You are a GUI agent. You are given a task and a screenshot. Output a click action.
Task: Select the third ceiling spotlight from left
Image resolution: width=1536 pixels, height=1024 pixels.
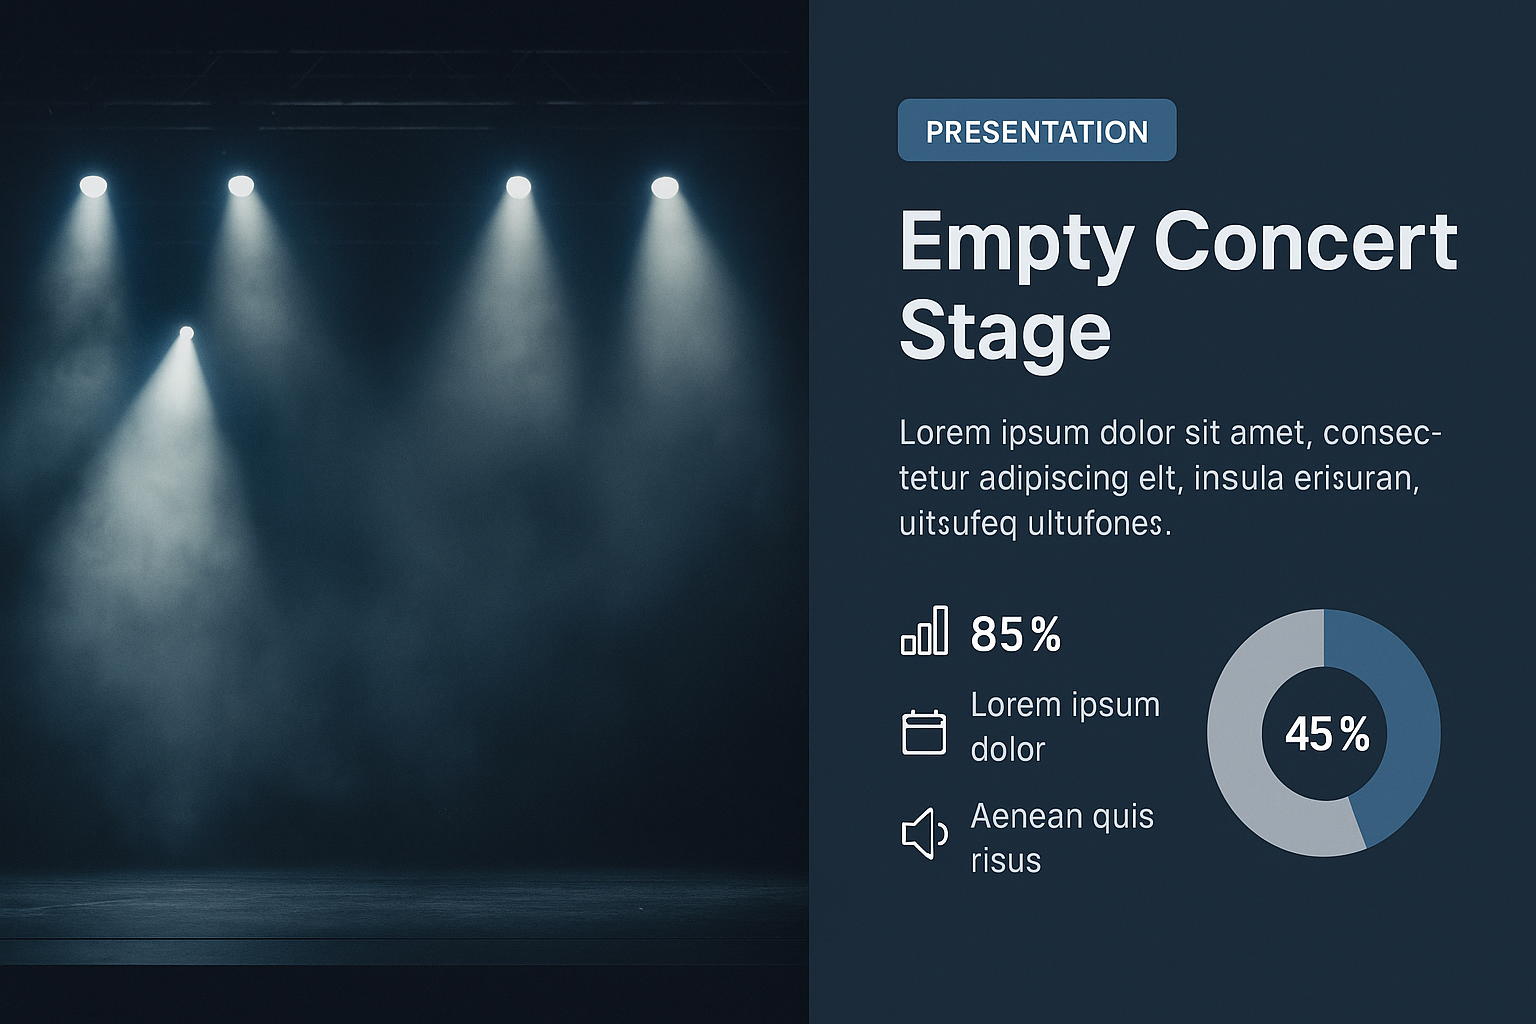(x=518, y=187)
